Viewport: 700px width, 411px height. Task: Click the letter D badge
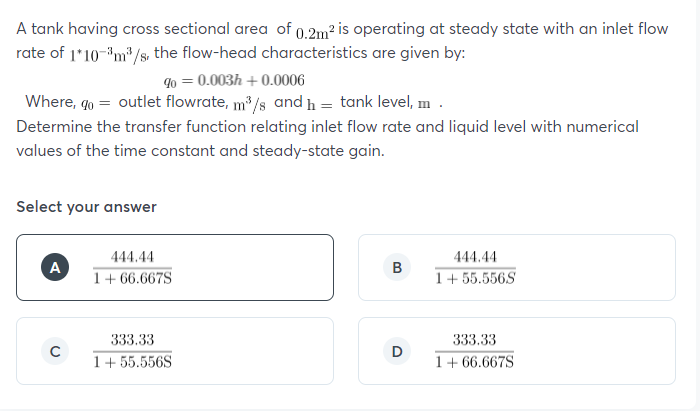point(397,351)
